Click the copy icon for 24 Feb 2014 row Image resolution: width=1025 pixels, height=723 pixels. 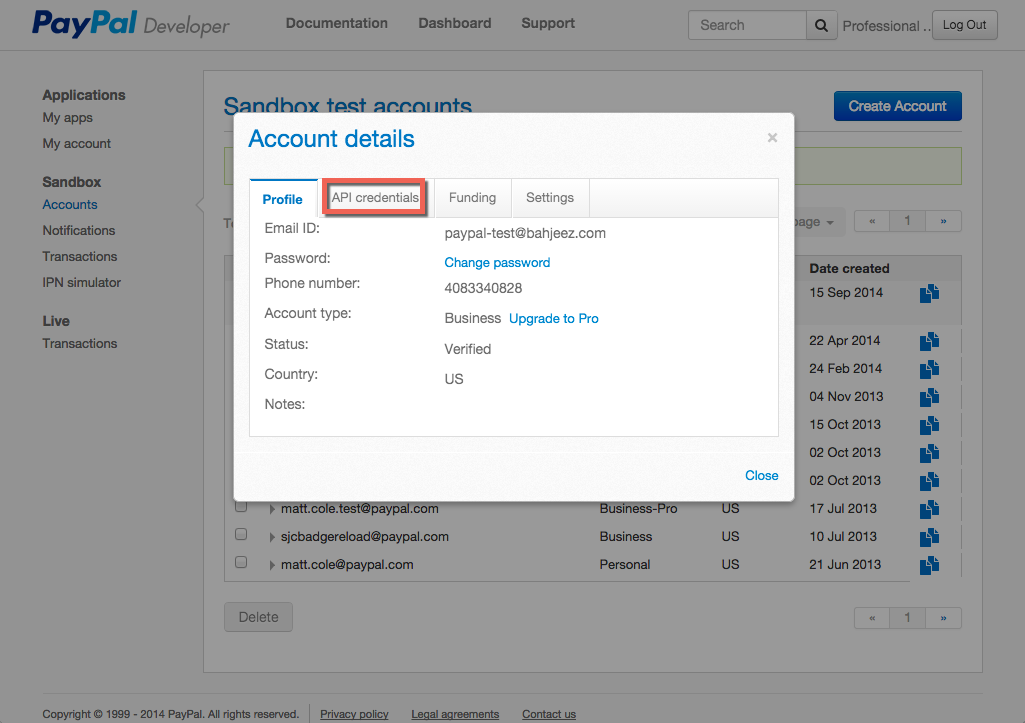[x=929, y=369]
